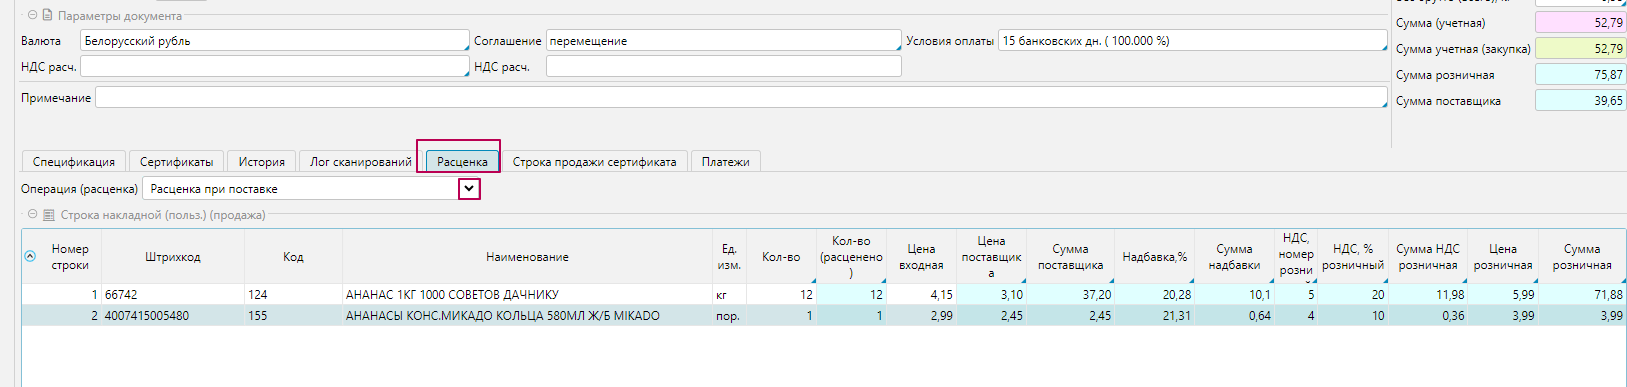Viewport: 1627px width, 387px height.
Task: Sort by Код column header
Action: click(293, 257)
